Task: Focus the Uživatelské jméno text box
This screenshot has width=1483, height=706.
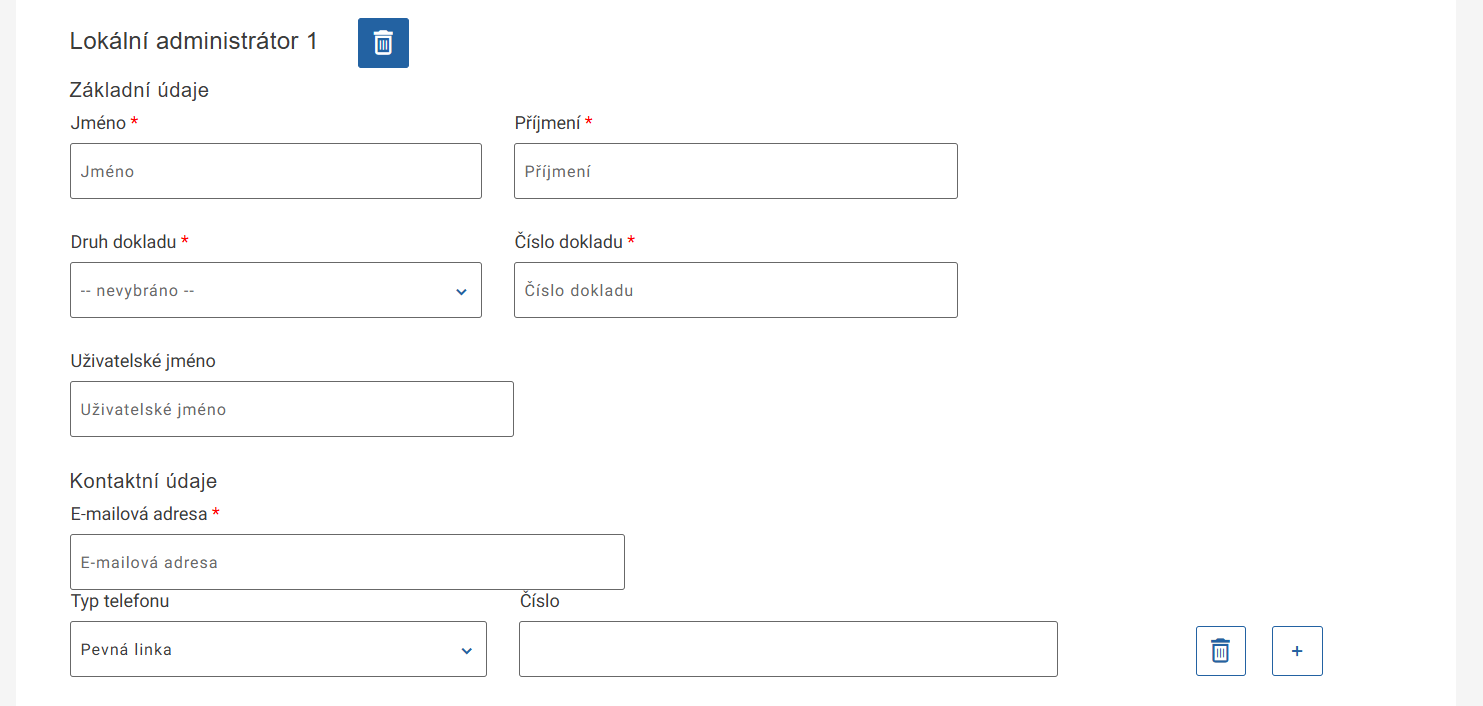Action: coord(292,409)
